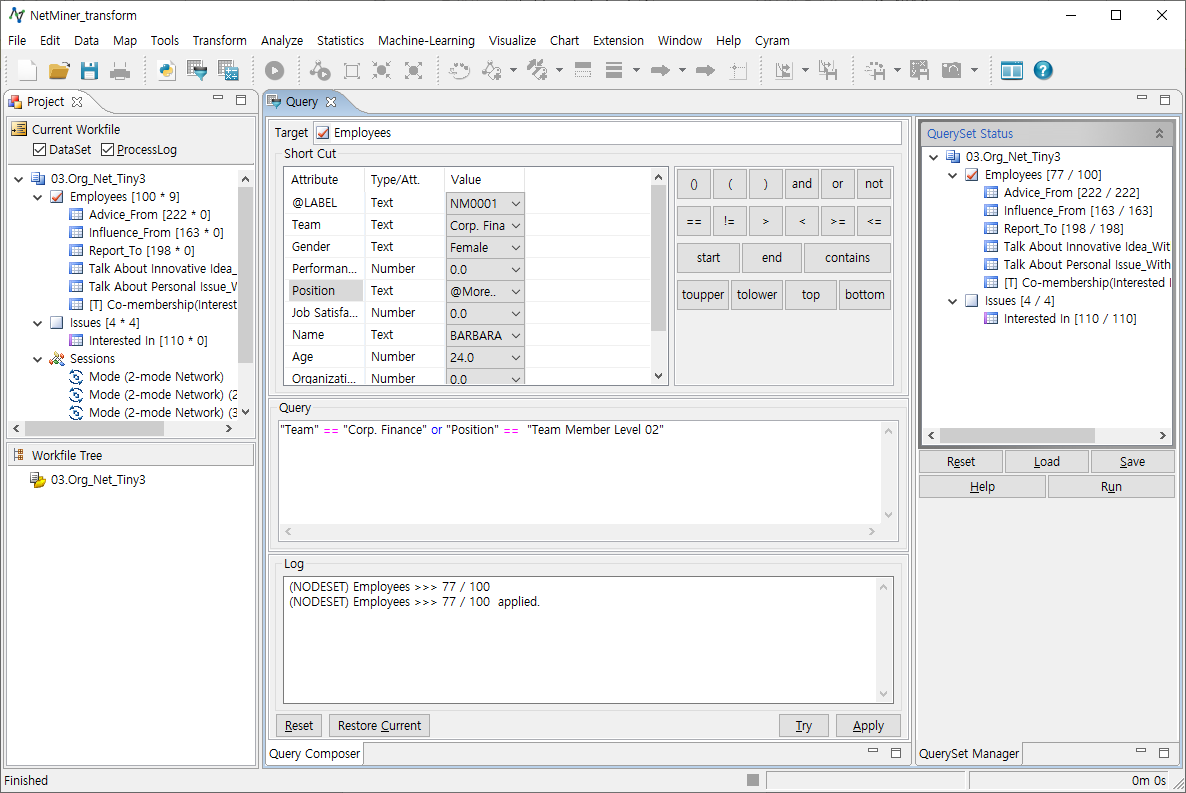This screenshot has height=793, width=1186.
Task: Click the Print toolbar icon
Action: 120,71
